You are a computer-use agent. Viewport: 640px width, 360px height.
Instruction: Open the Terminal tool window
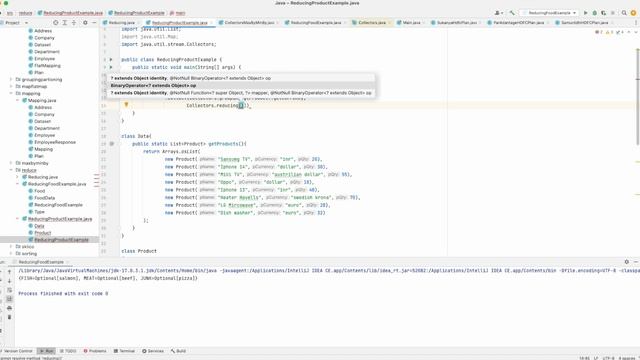(124, 351)
